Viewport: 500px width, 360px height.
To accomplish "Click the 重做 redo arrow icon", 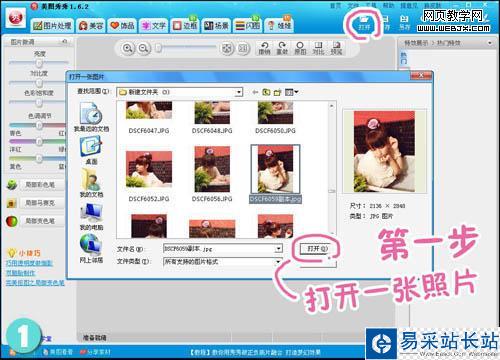I will 282,48.
